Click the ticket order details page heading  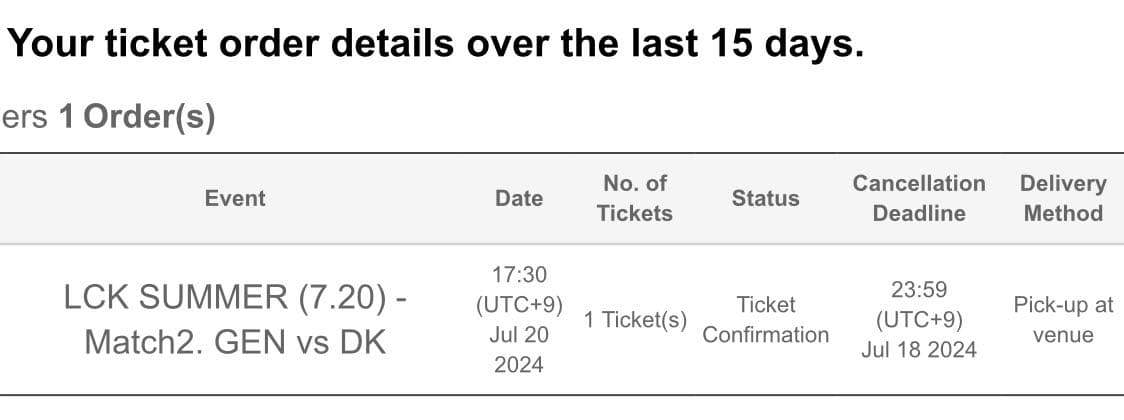click(435, 43)
